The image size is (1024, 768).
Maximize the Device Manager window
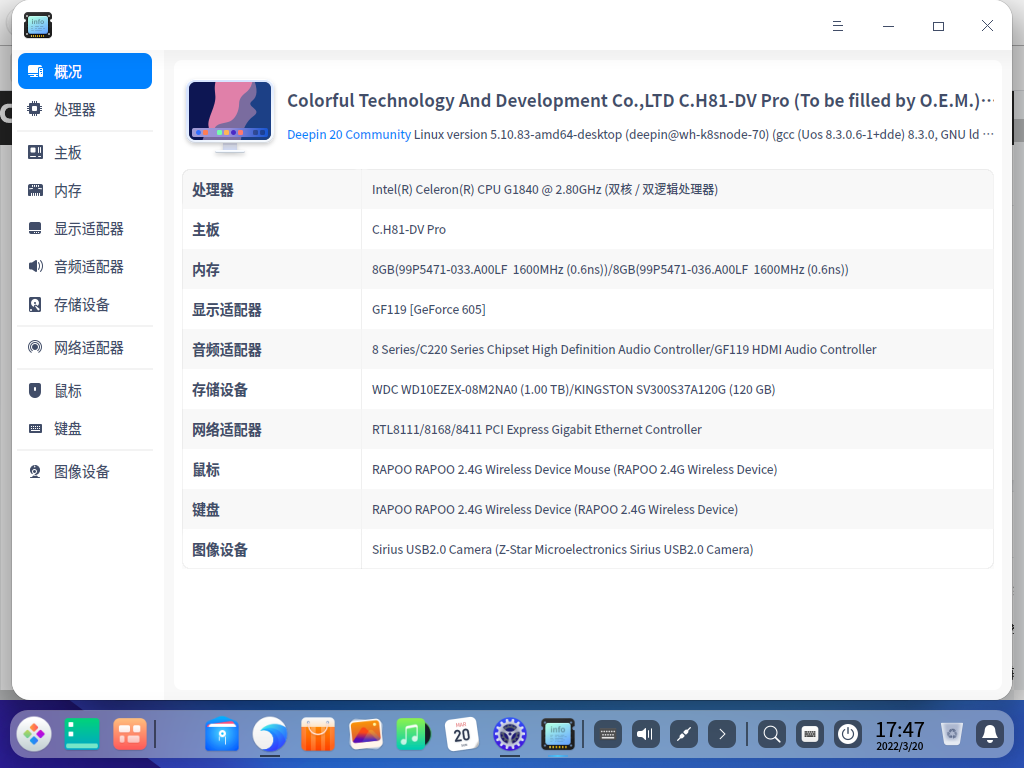point(938,26)
